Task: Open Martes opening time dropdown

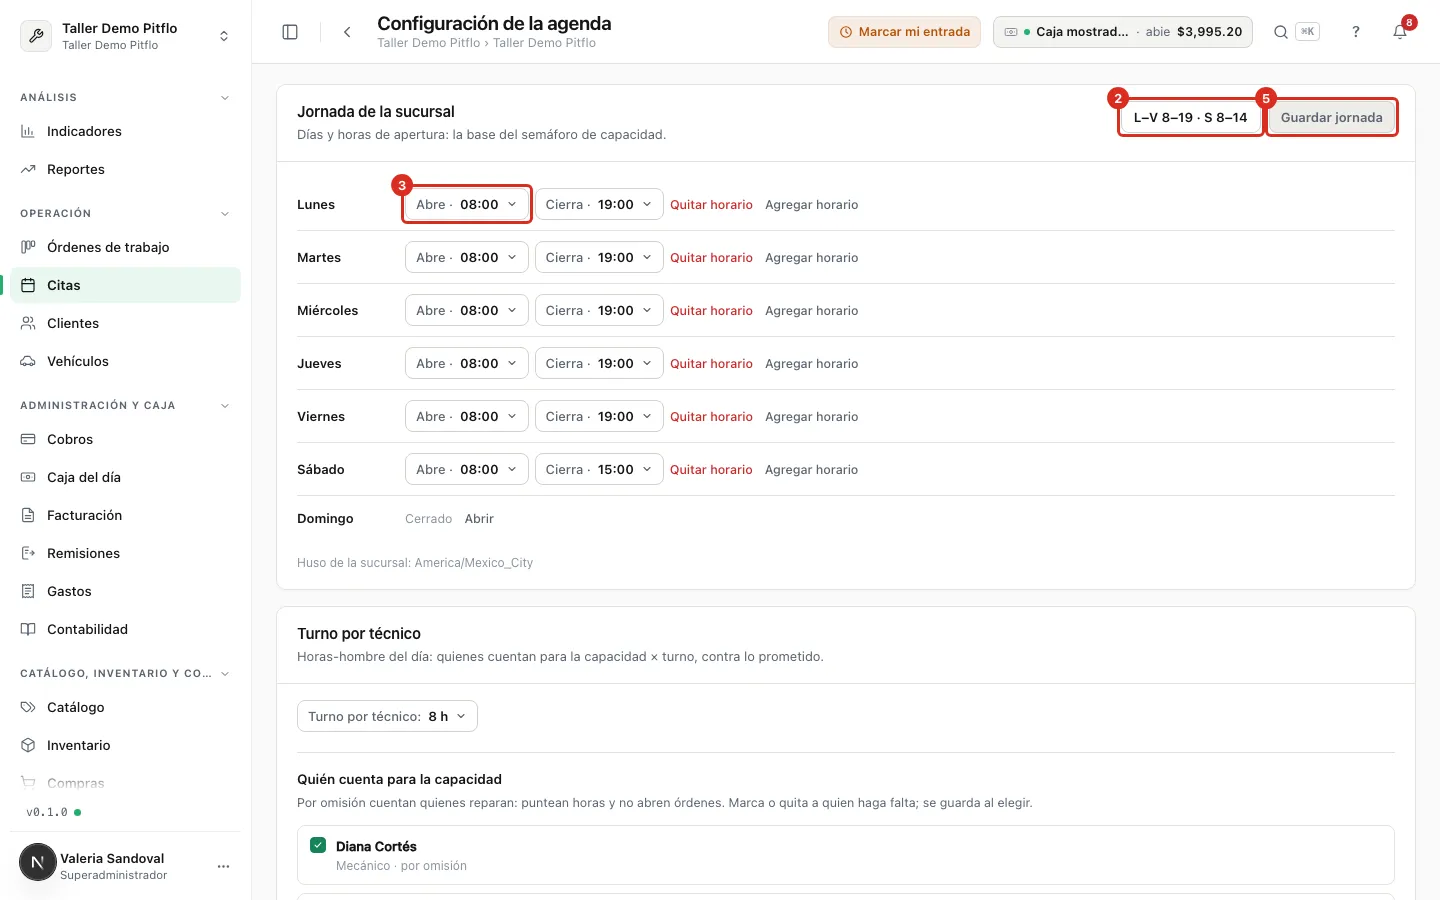Action: pyautogui.click(x=467, y=257)
